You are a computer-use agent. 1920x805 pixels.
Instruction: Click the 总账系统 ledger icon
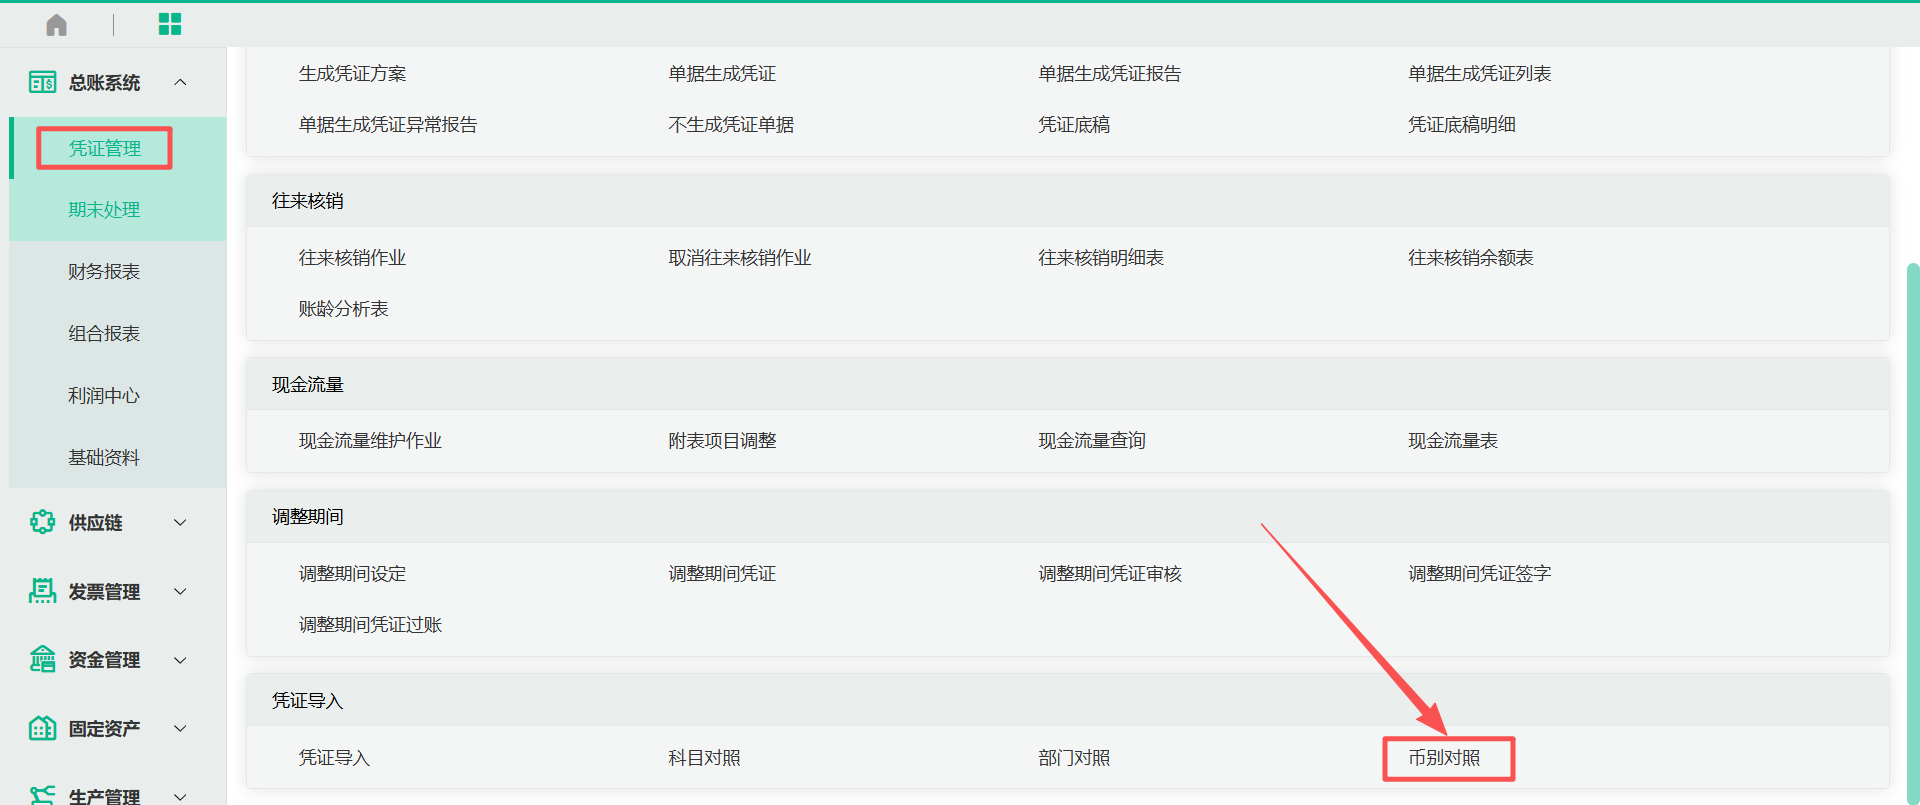(x=42, y=82)
